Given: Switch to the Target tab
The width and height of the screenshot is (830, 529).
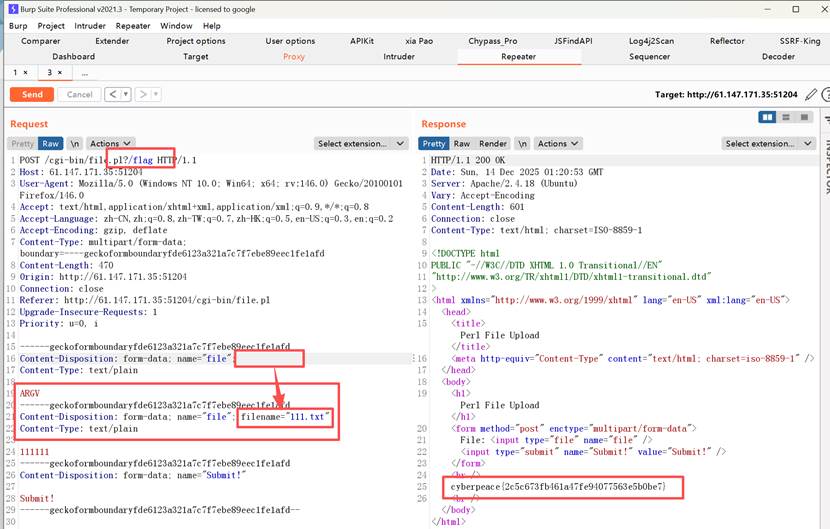Looking at the screenshot, I should (195, 57).
